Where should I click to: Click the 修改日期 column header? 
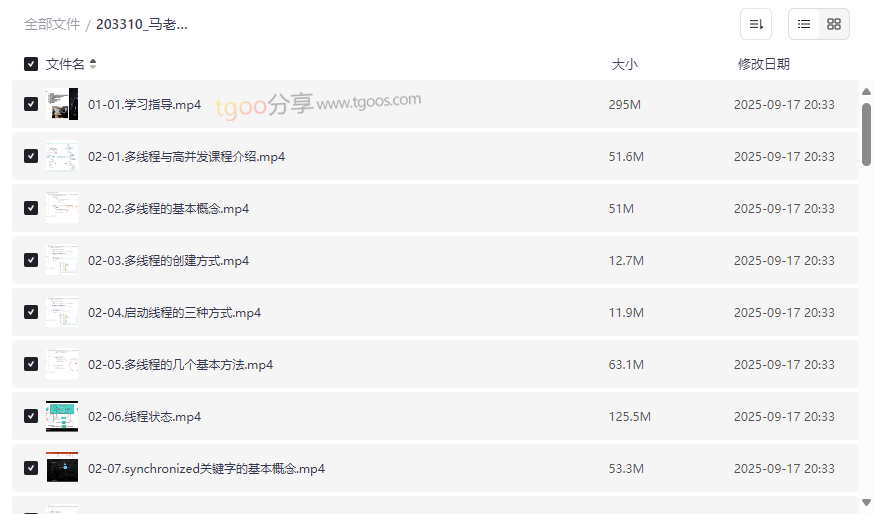click(764, 64)
